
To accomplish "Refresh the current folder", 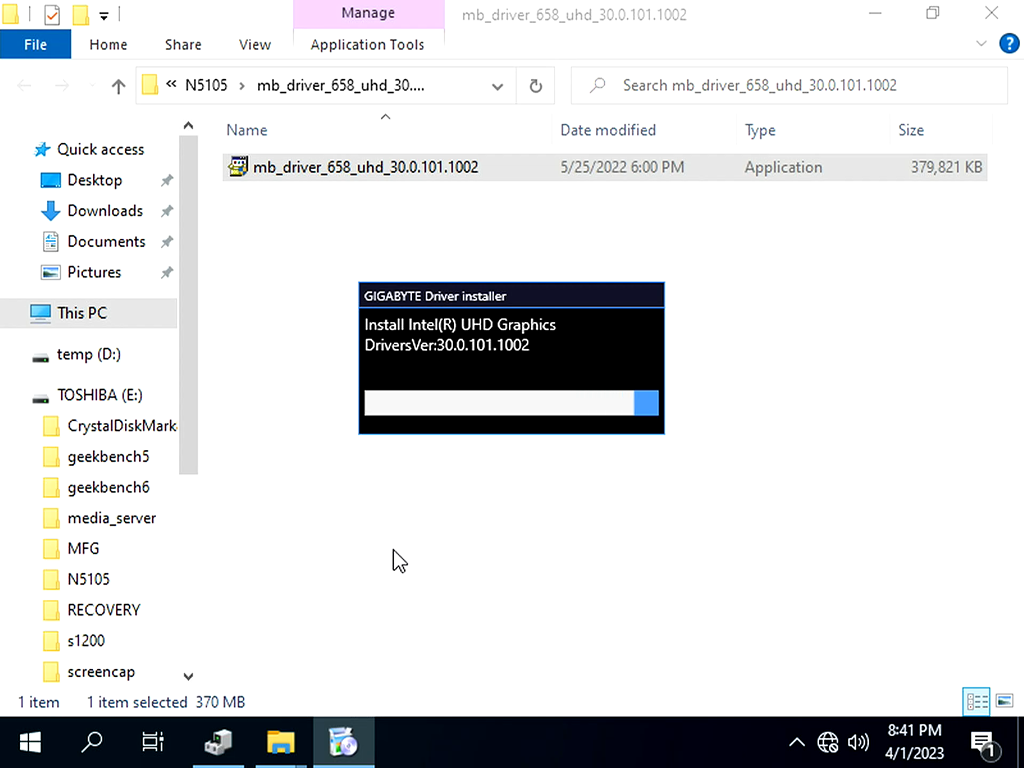I will [x=536, y=86].
